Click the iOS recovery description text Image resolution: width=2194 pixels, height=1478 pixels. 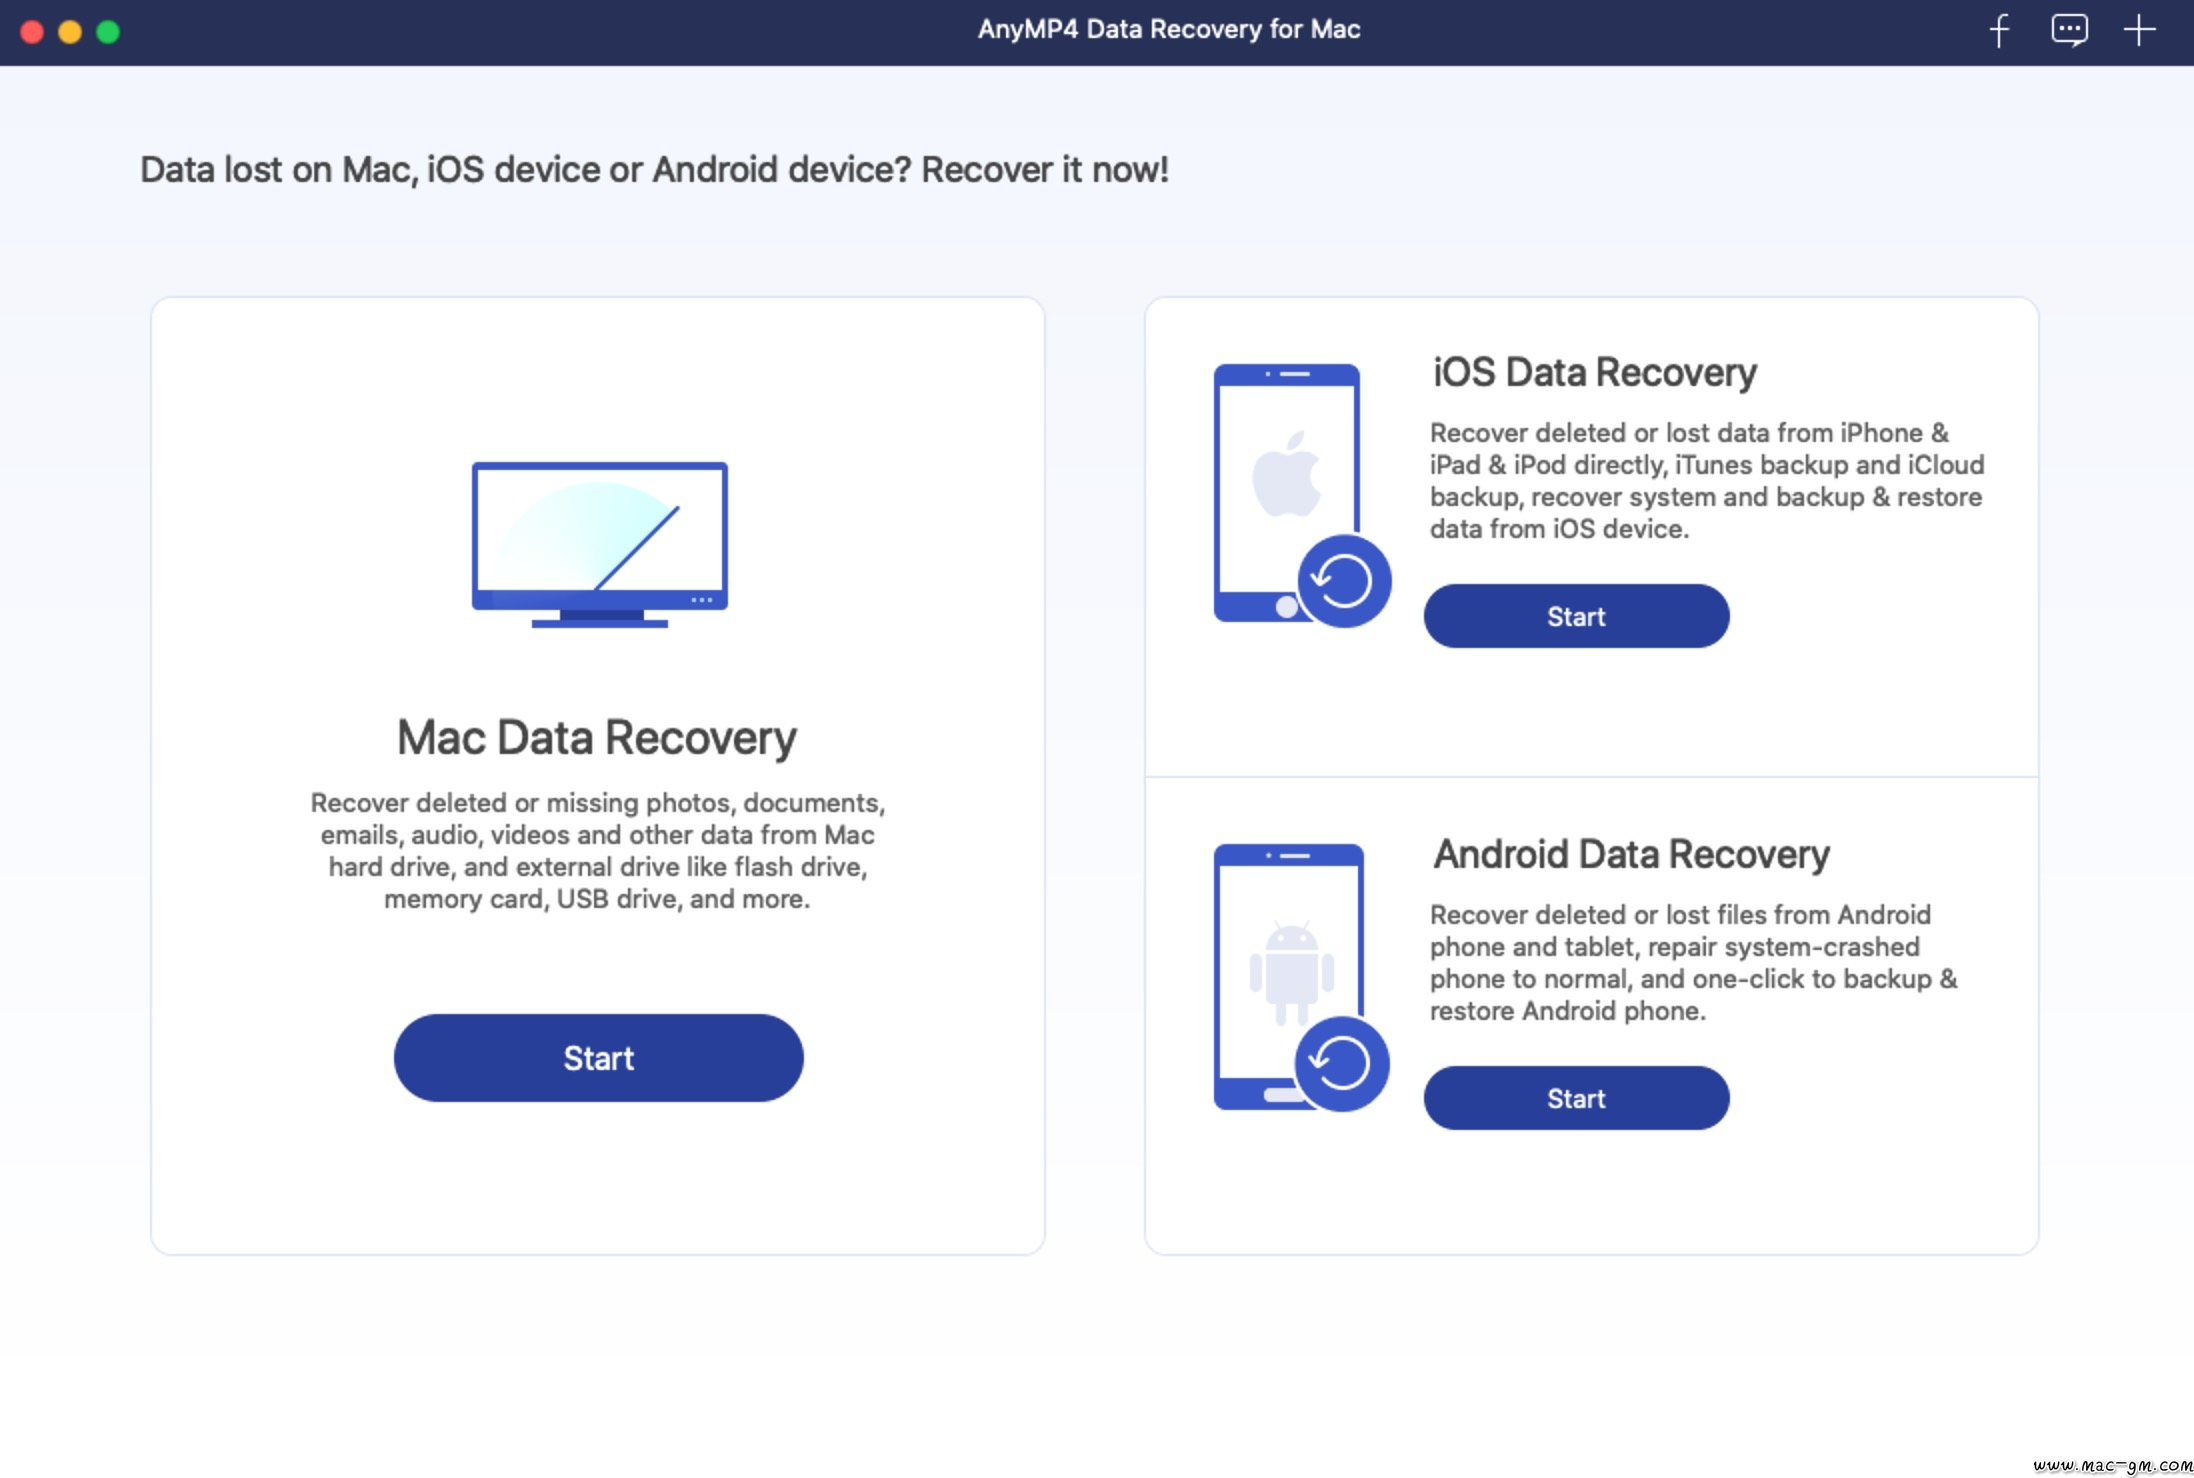1707,481
